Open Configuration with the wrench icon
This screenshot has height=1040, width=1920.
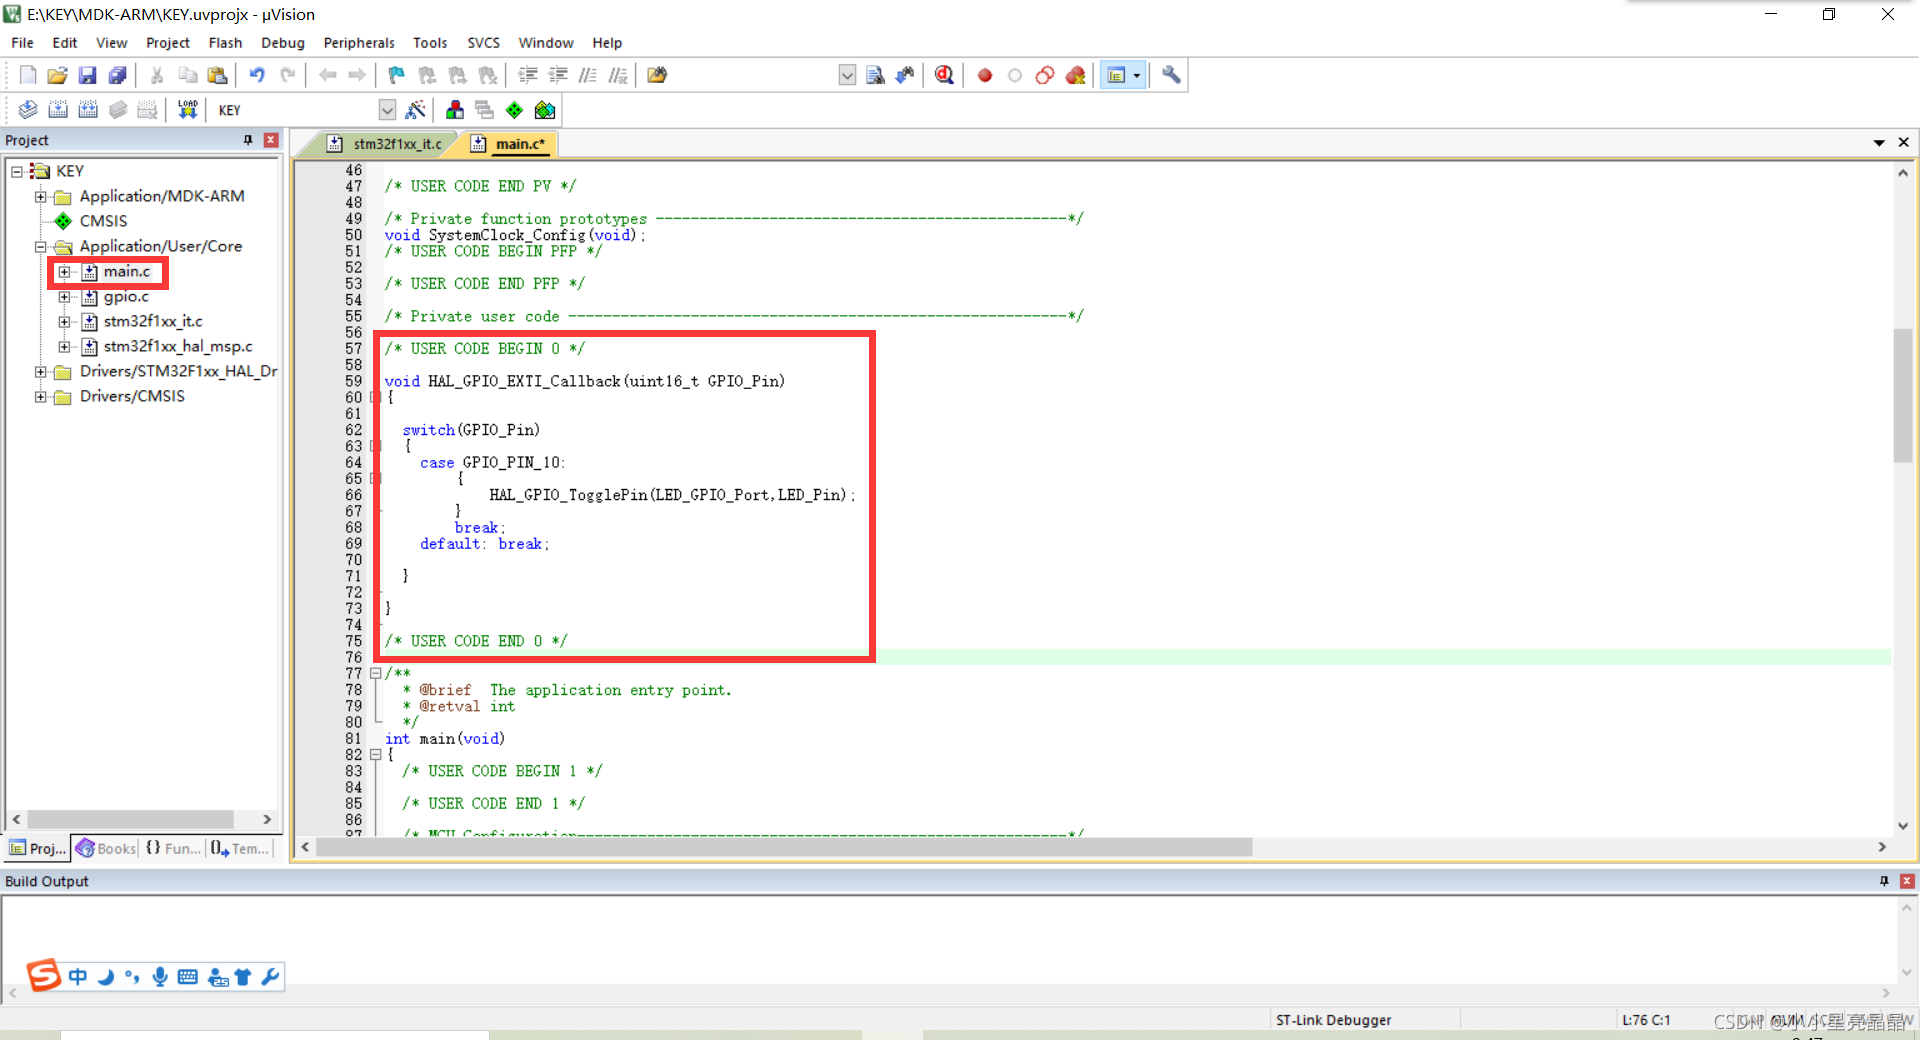(1171, 75)
